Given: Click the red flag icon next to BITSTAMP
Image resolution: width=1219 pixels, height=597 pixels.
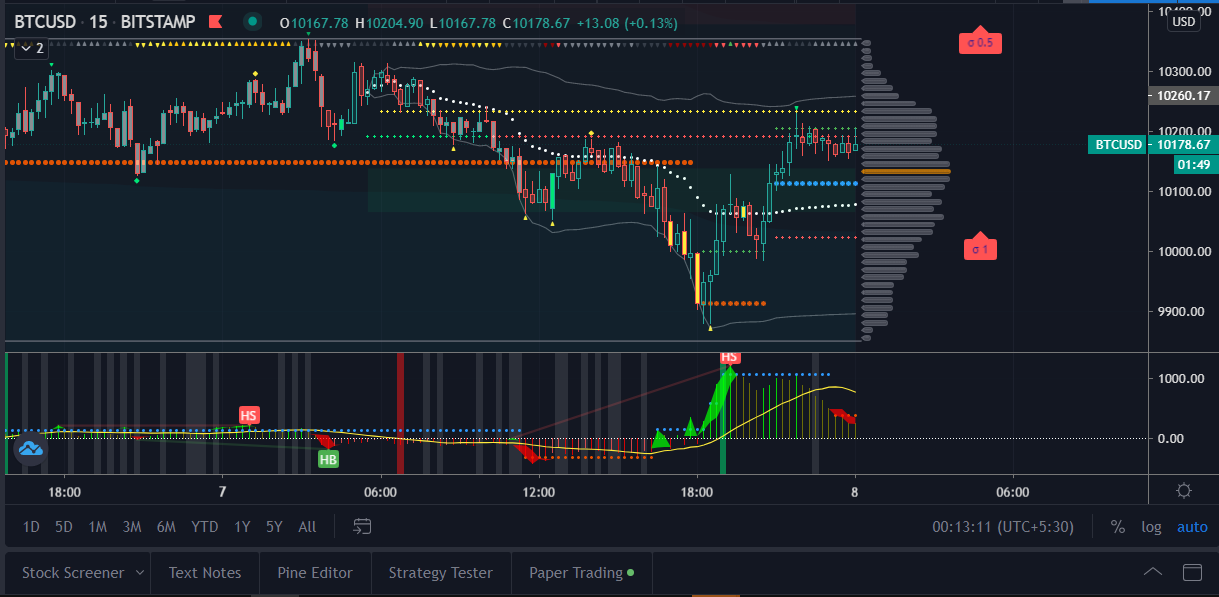Looking at the screenshot, I should pyautogui.click(x=215, y=21).
